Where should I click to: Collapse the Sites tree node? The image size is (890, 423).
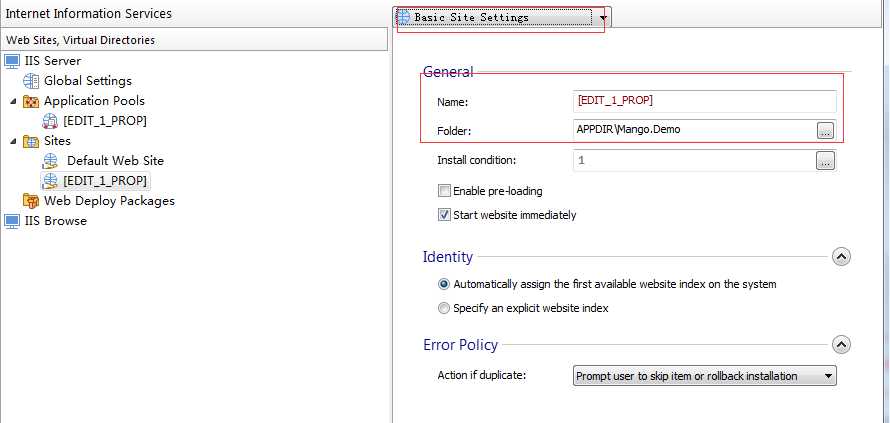[x=13, y=141]
